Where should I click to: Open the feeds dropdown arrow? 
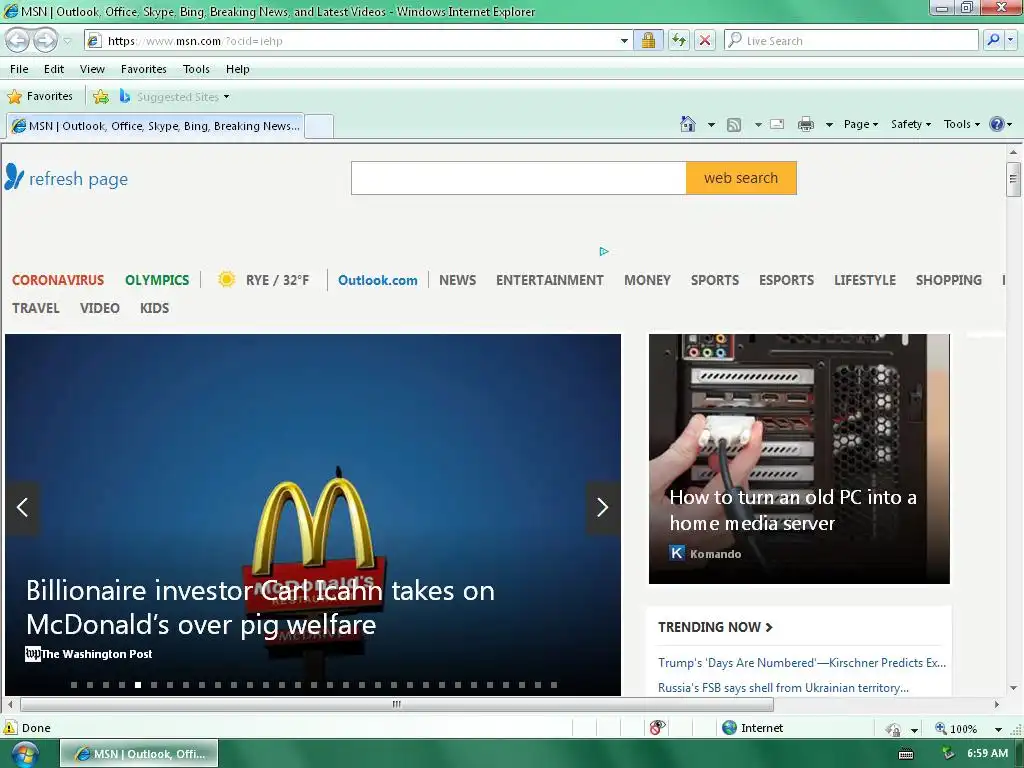758,124
